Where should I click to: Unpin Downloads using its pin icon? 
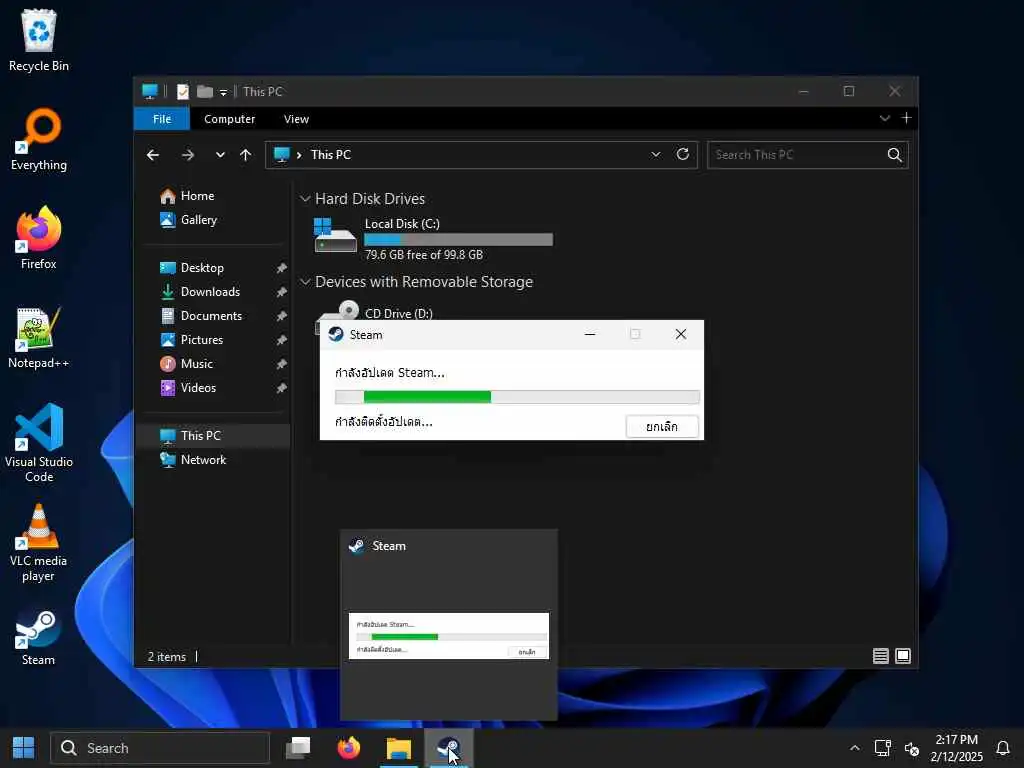click(x=281, y=292)
